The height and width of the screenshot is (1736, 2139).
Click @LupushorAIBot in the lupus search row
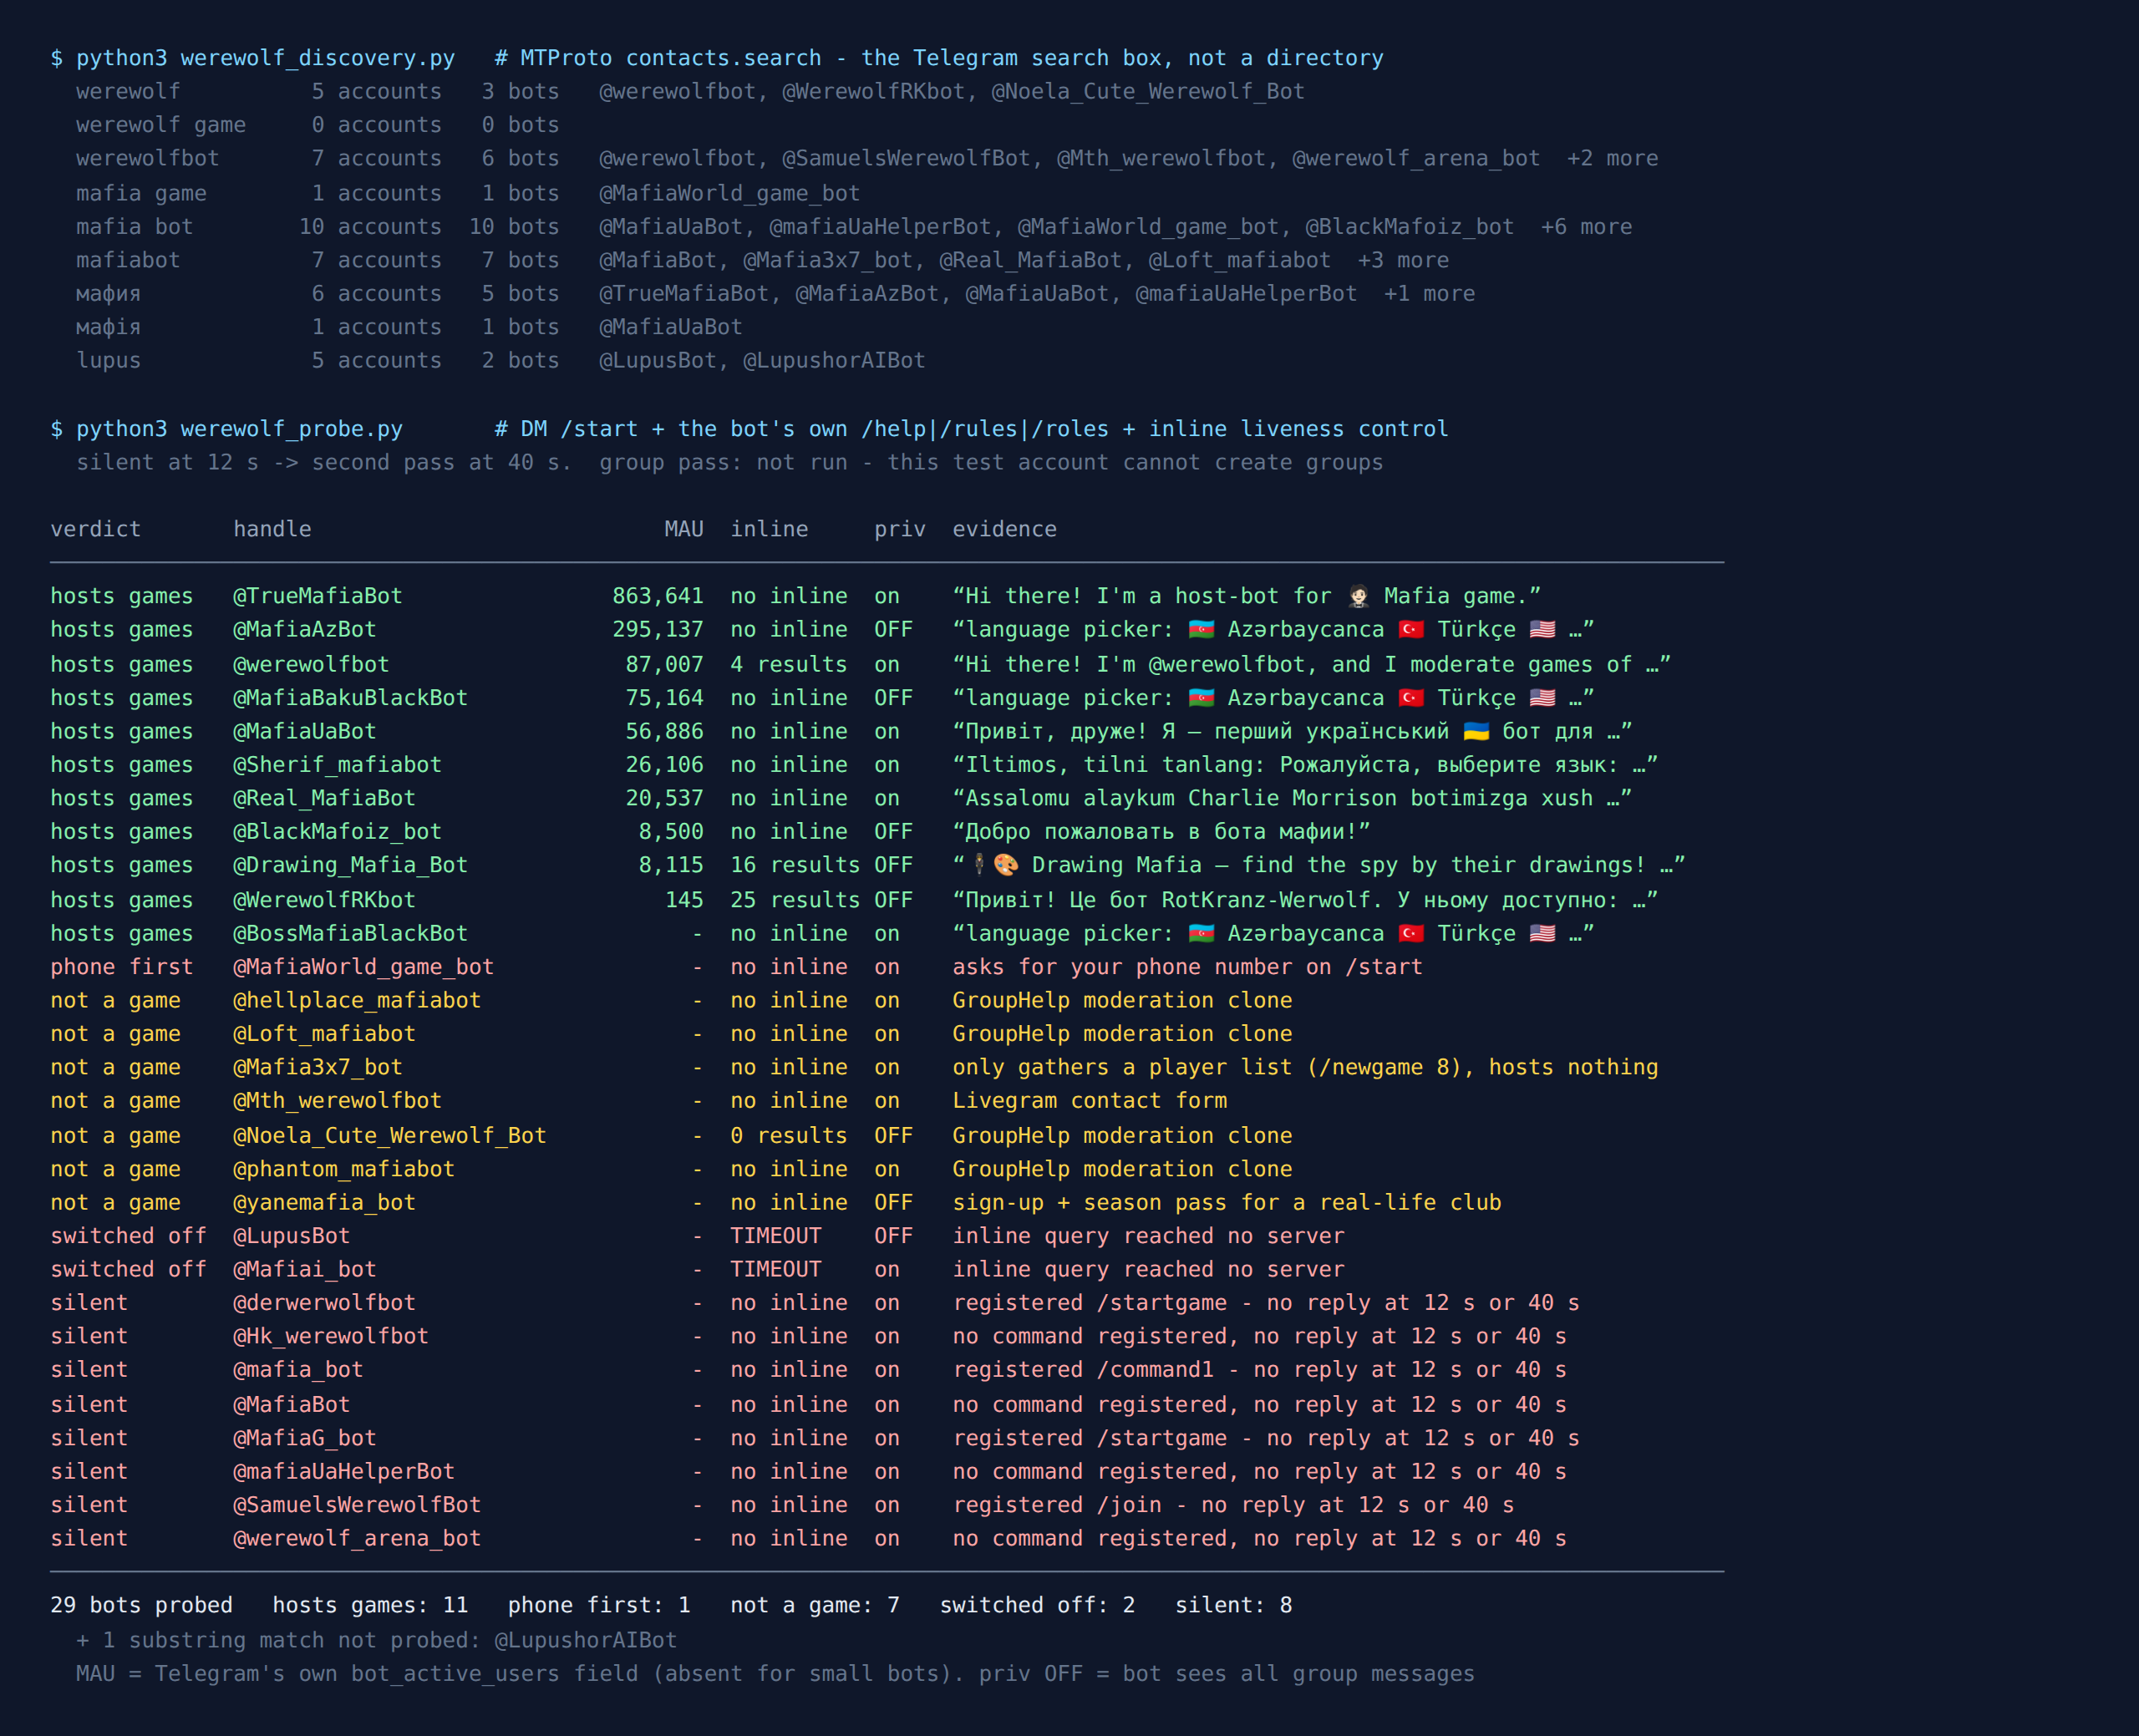(834, 360)
